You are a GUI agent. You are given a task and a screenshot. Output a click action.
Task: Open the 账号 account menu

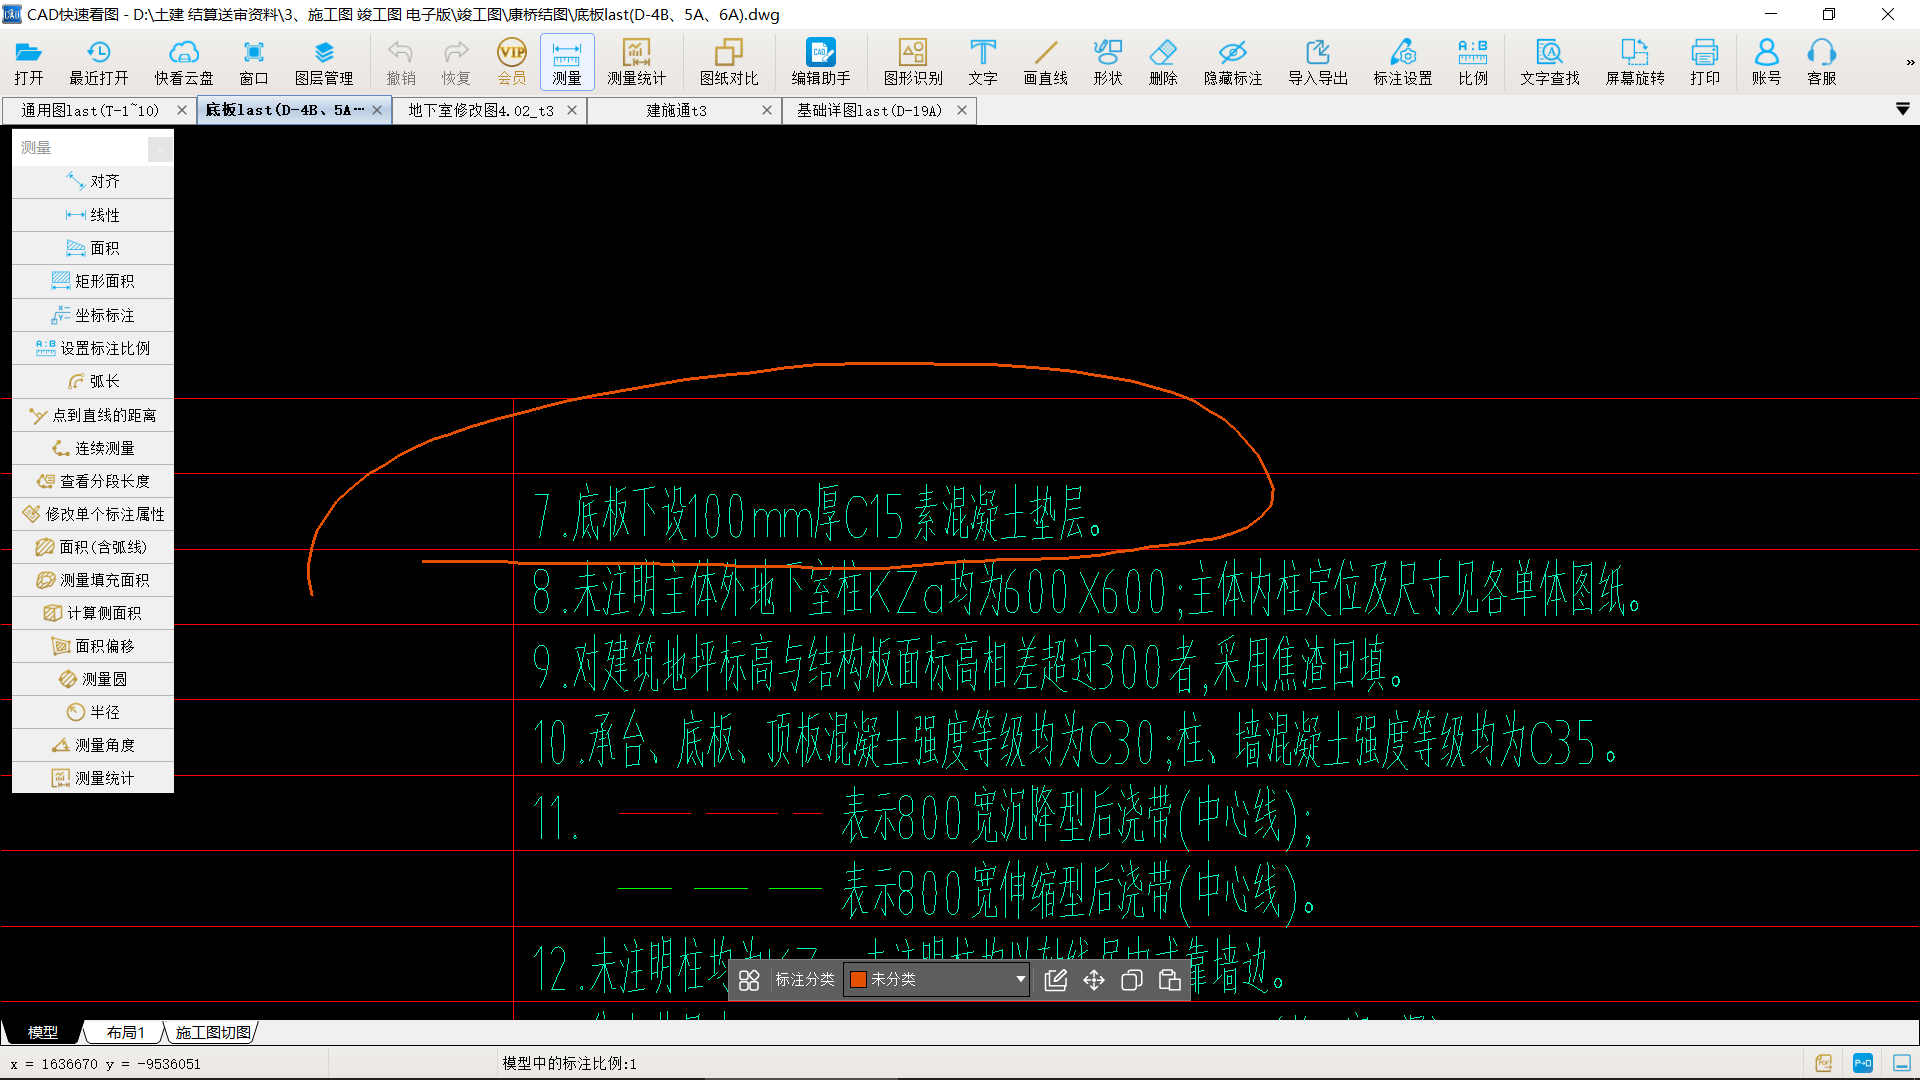1767,62
